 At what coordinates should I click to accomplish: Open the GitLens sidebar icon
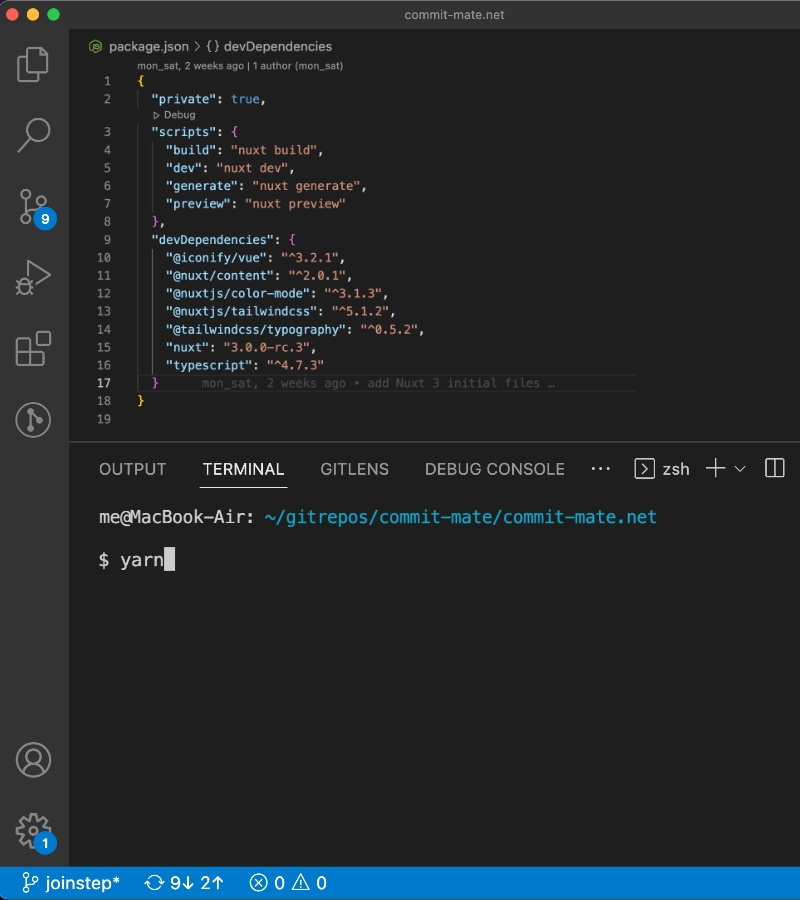click(x=33, y=420)
